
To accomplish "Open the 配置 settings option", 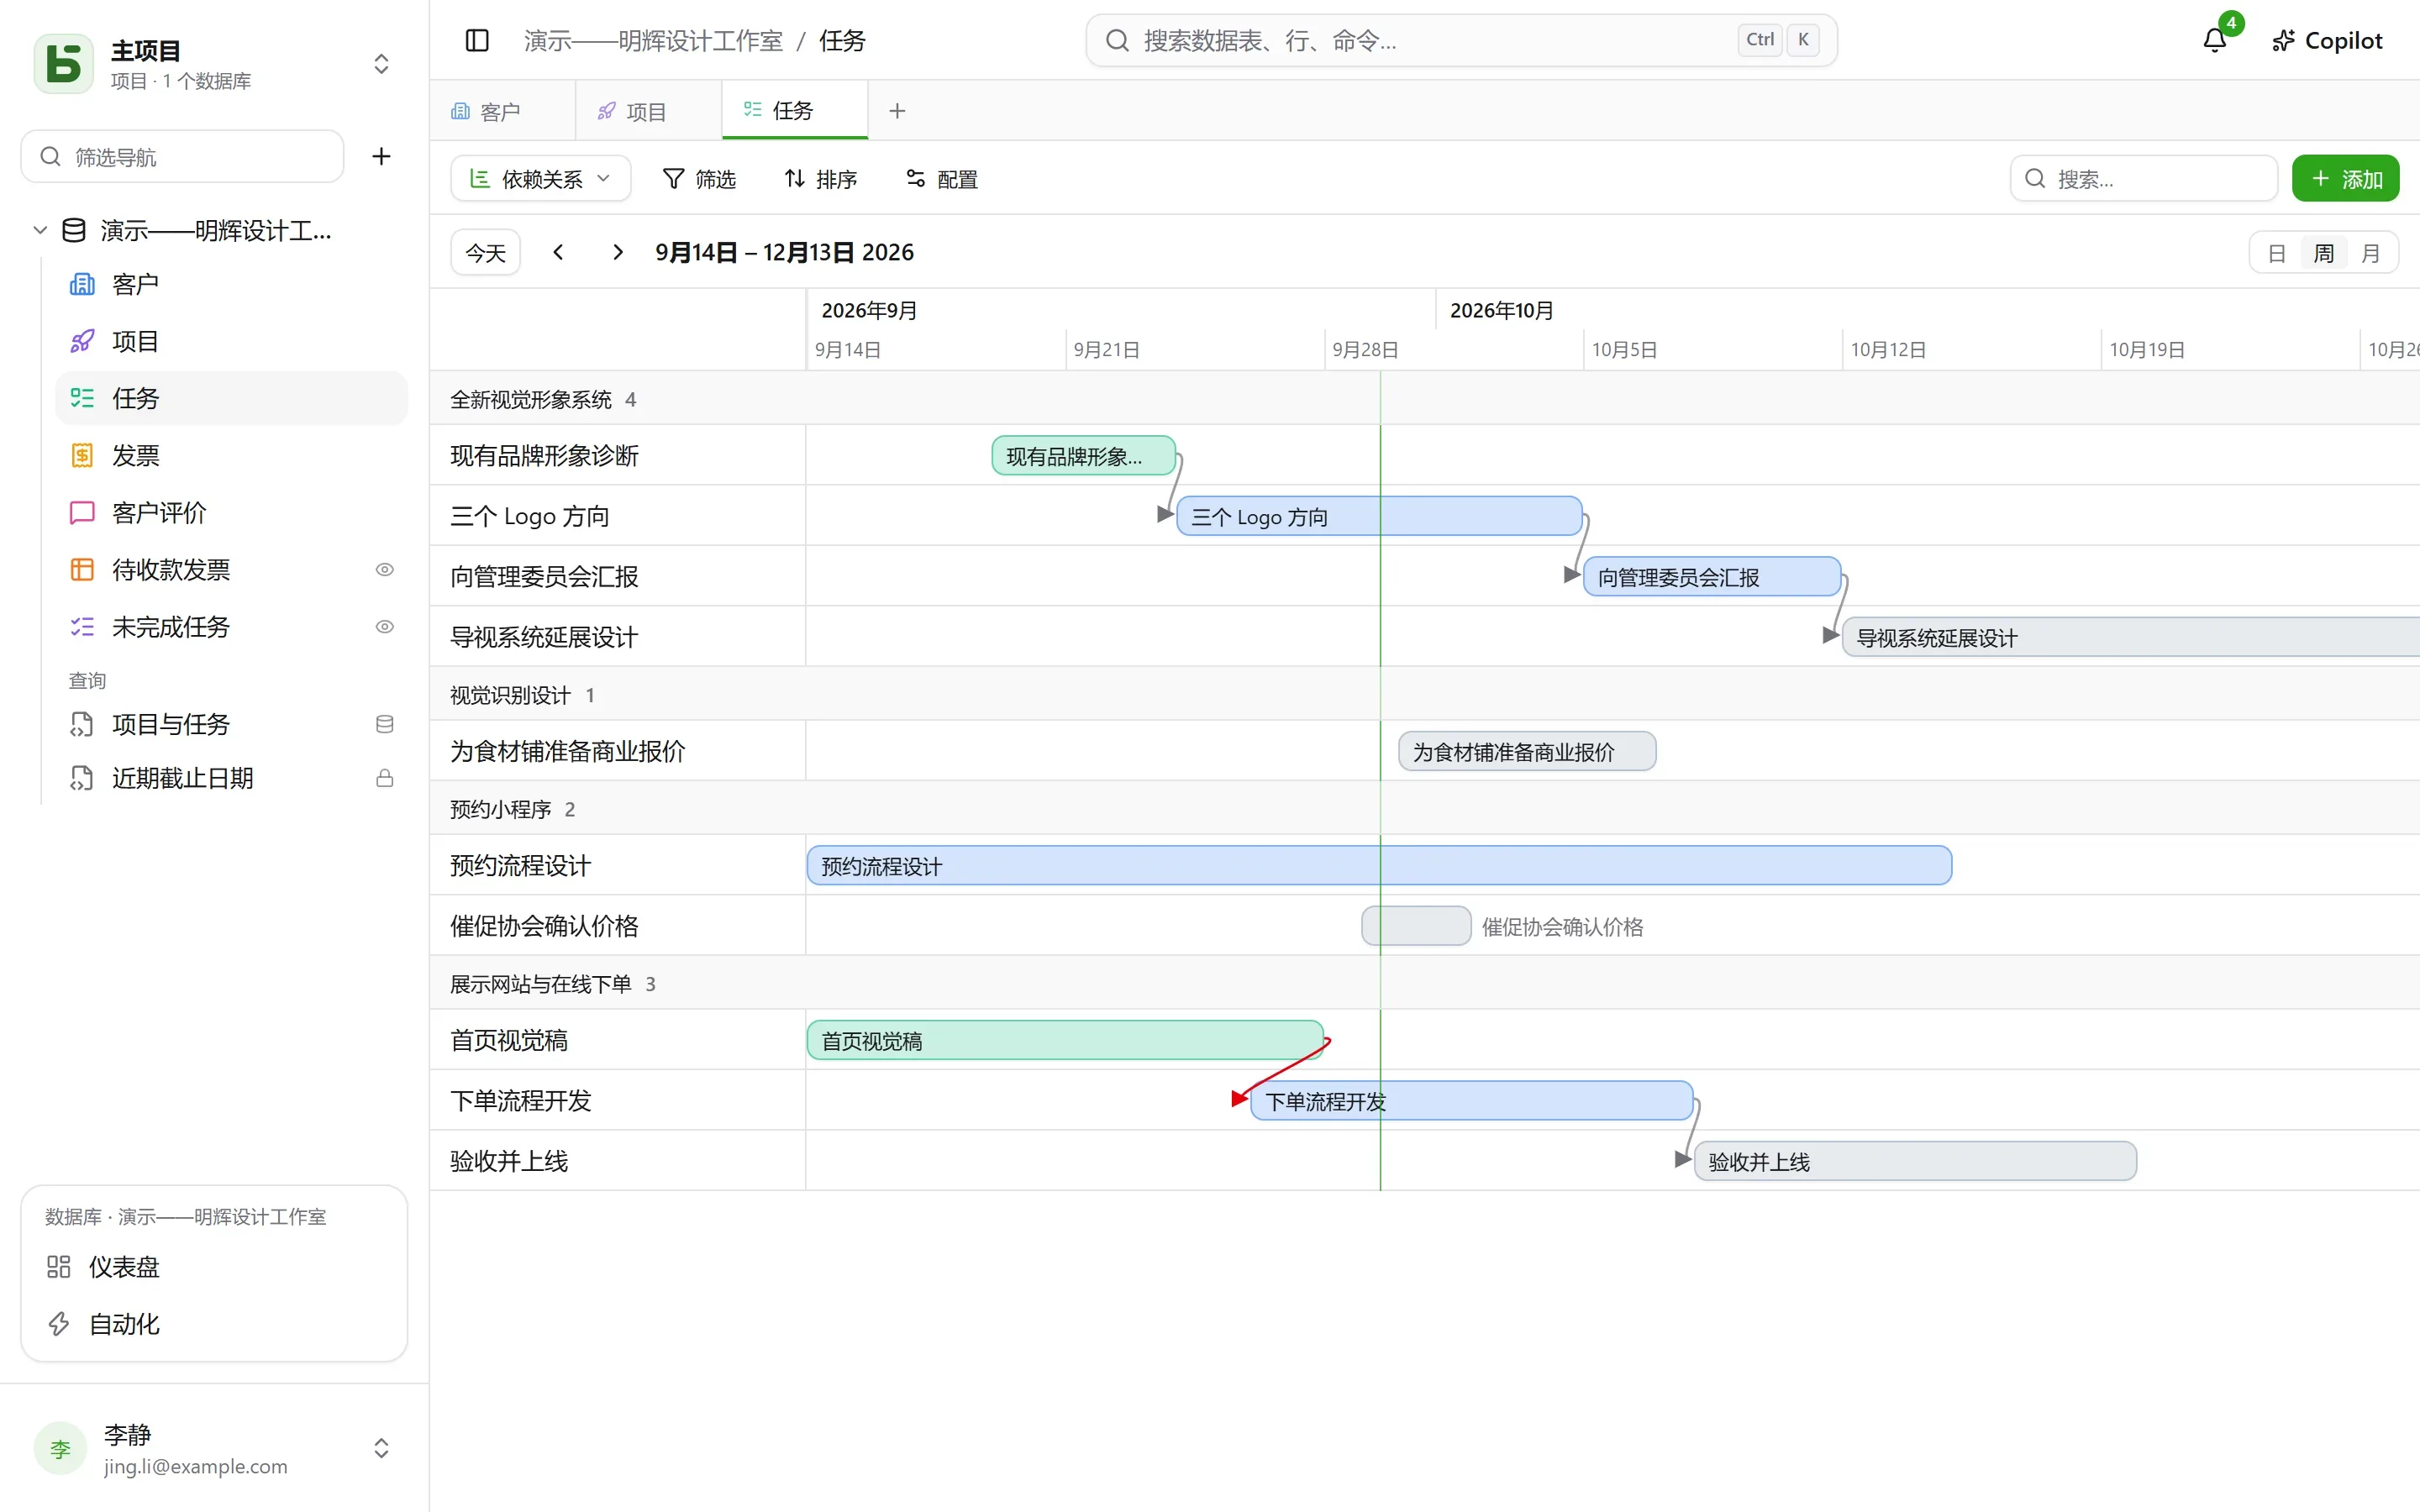I will tap(941, 178).
